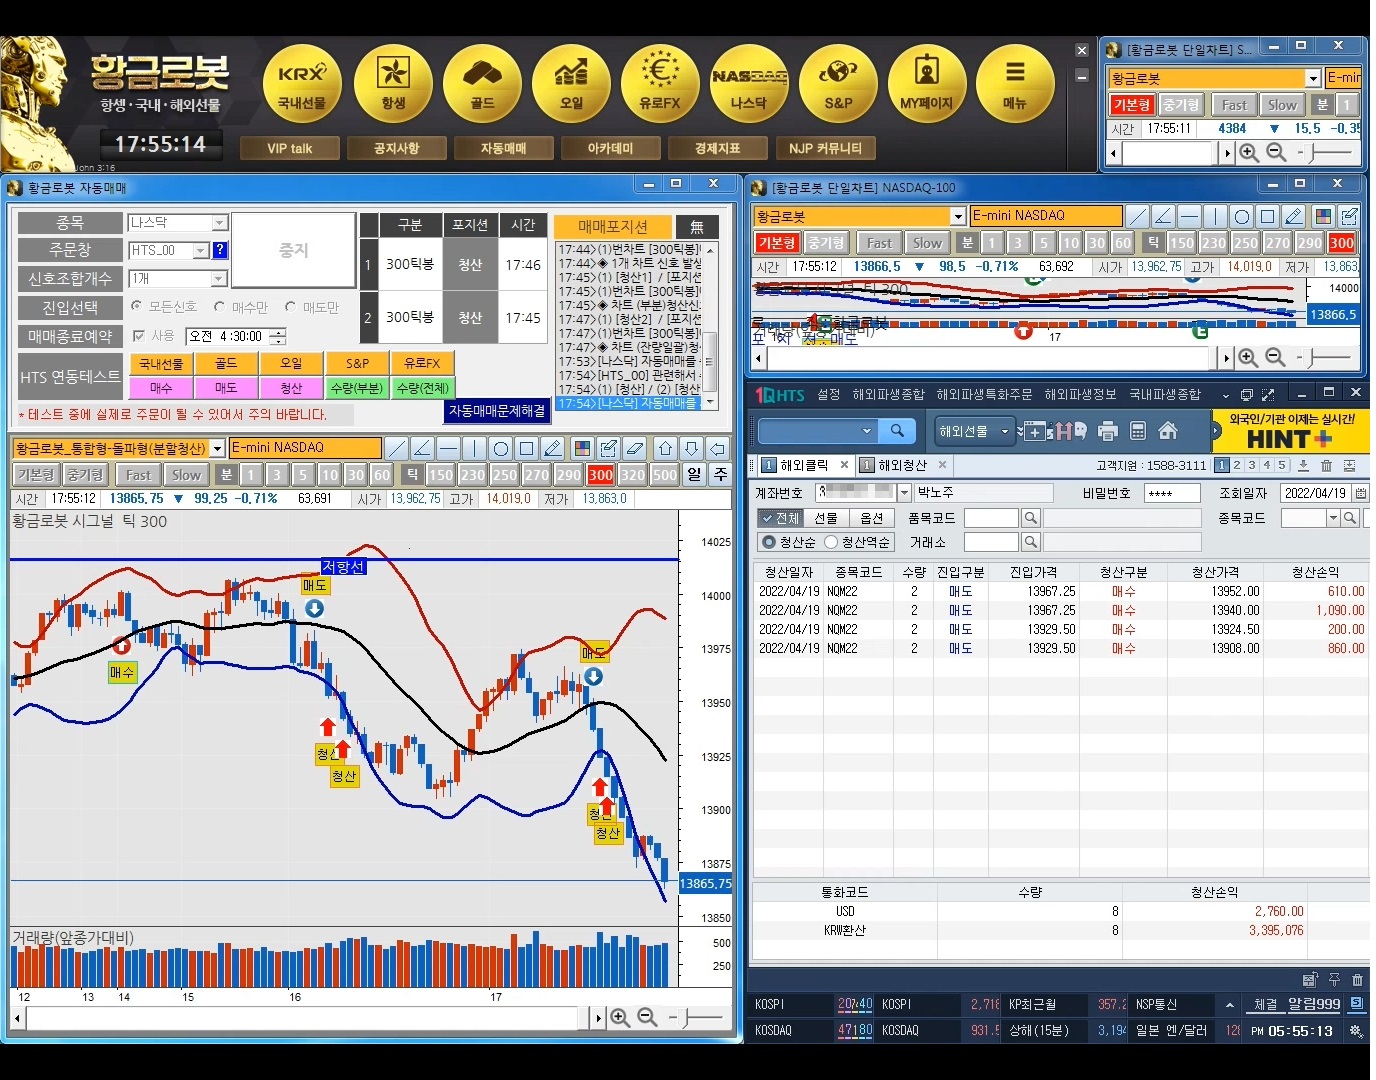The width and height of the screenshot is (1376, 1080).
Task: Open the 오일 market button
Action: 571,83
